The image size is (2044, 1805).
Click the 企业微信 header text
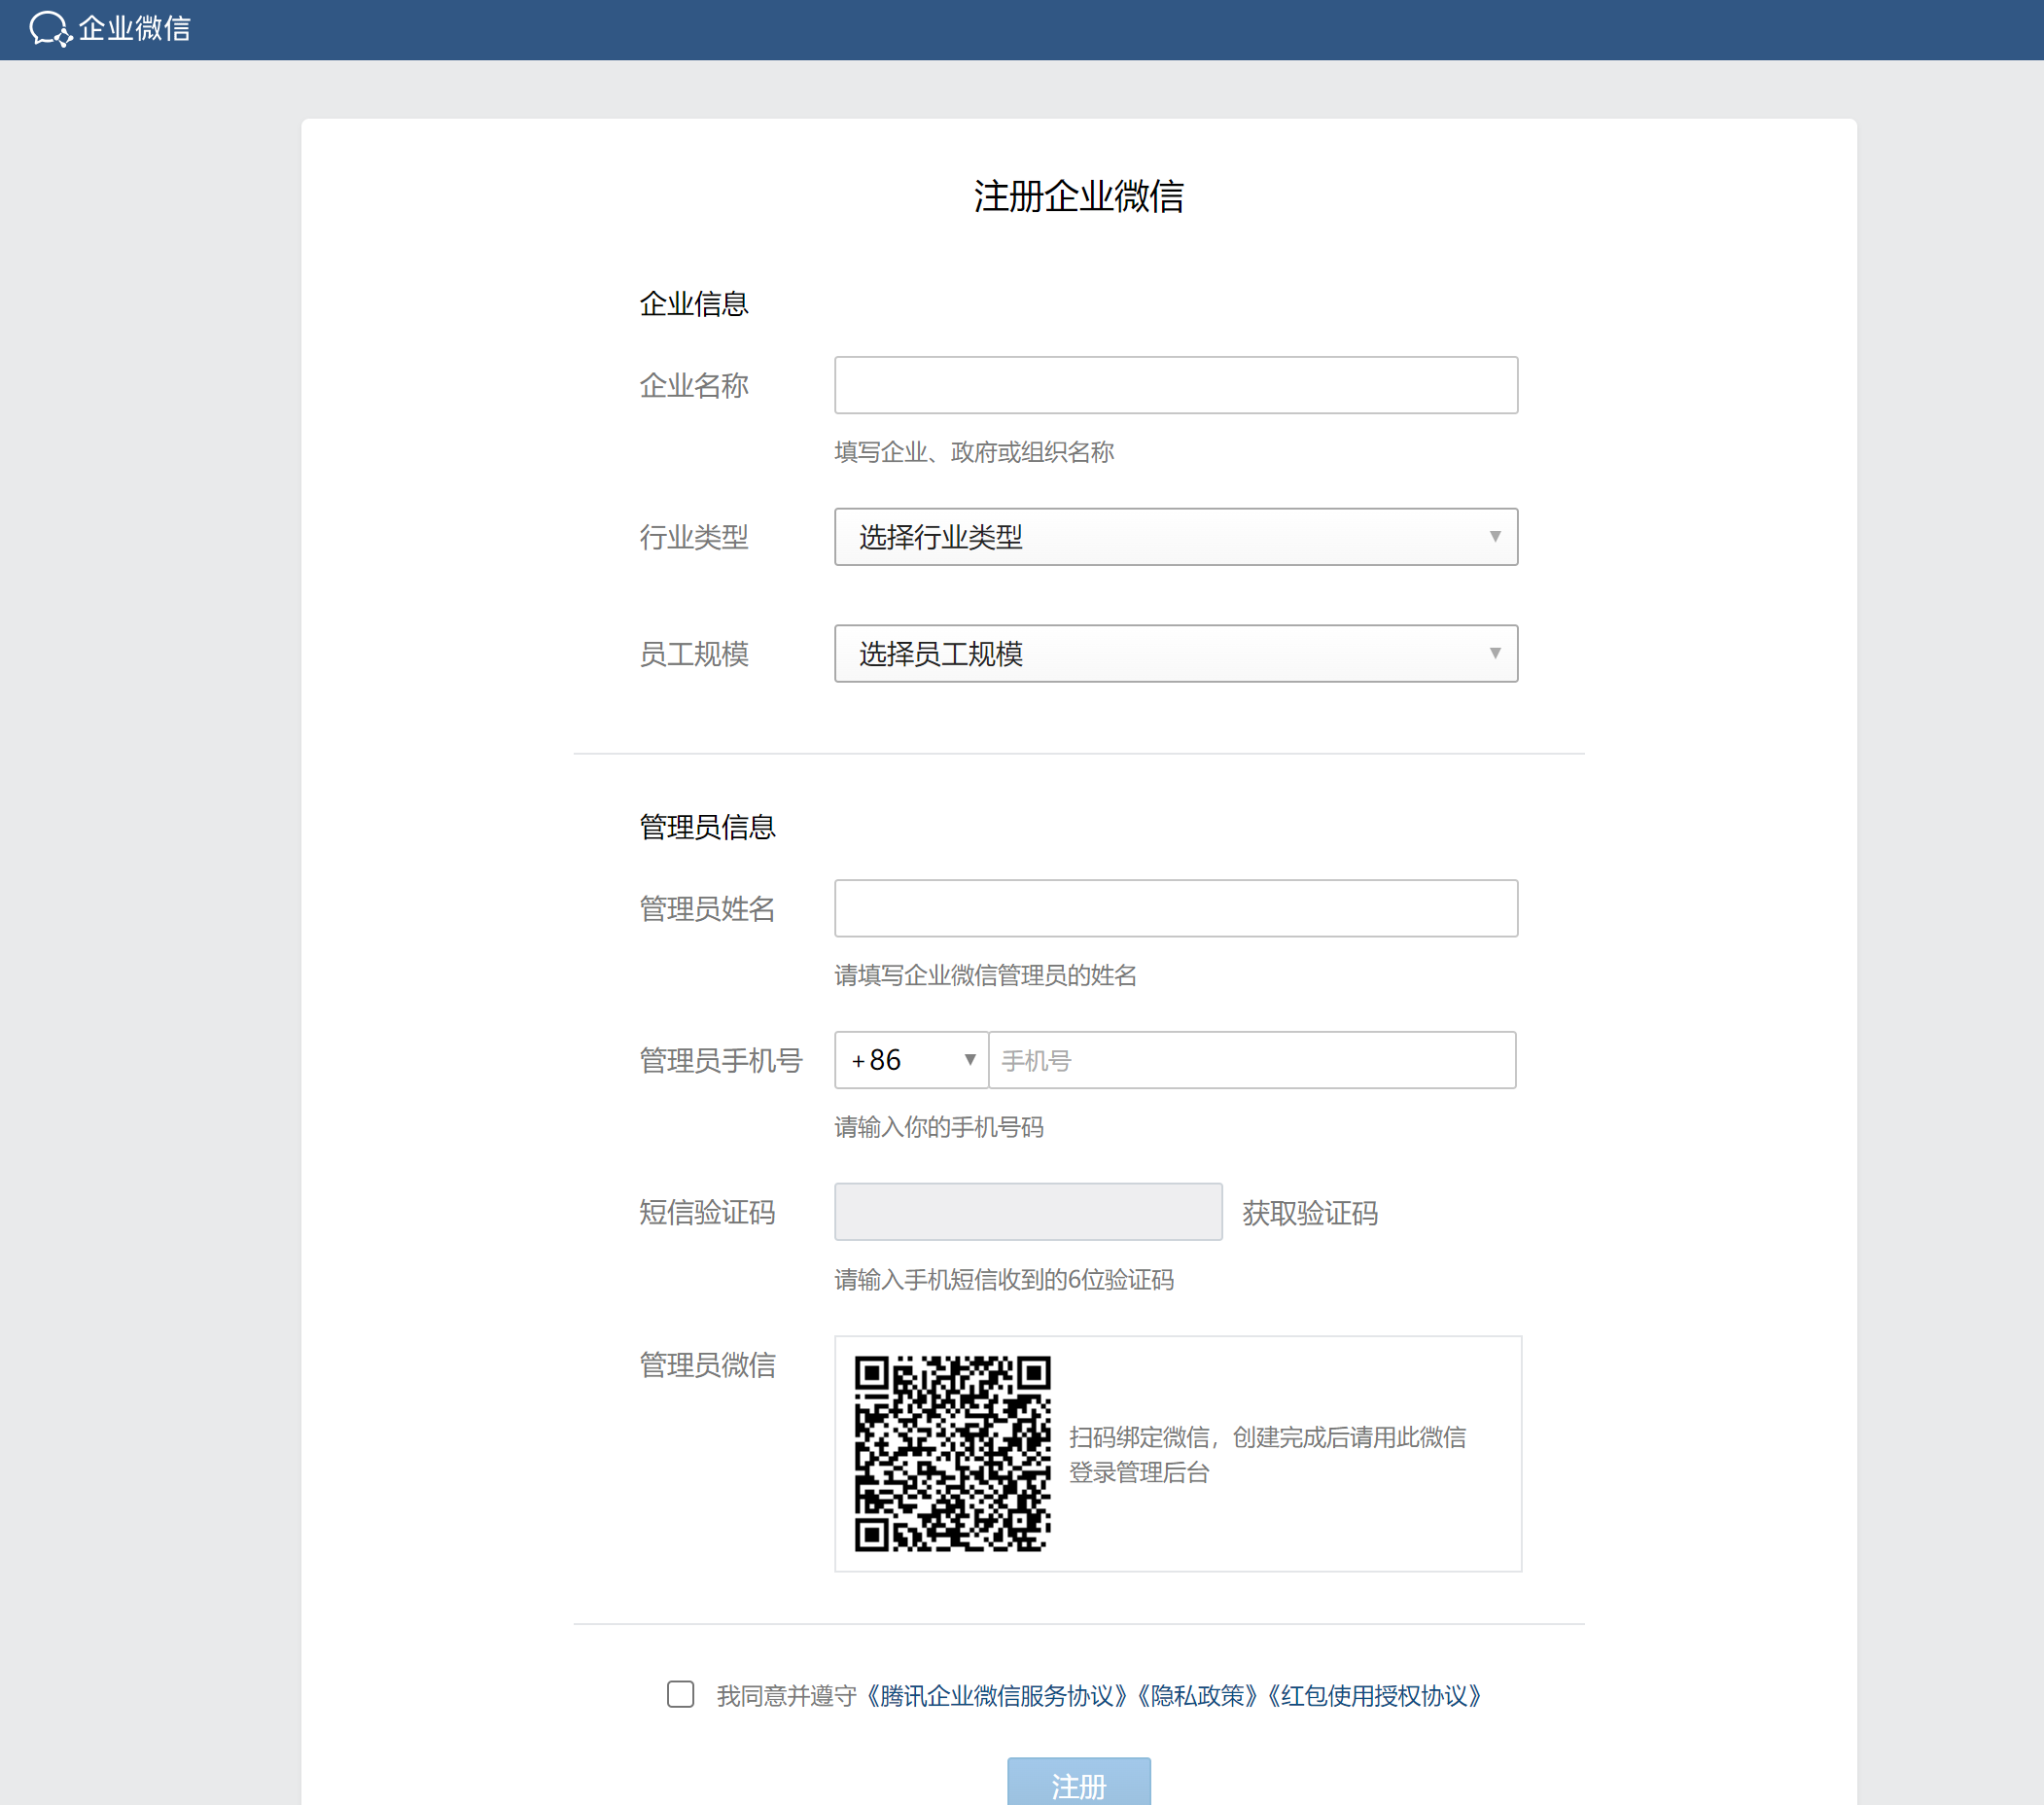point(135,29)
